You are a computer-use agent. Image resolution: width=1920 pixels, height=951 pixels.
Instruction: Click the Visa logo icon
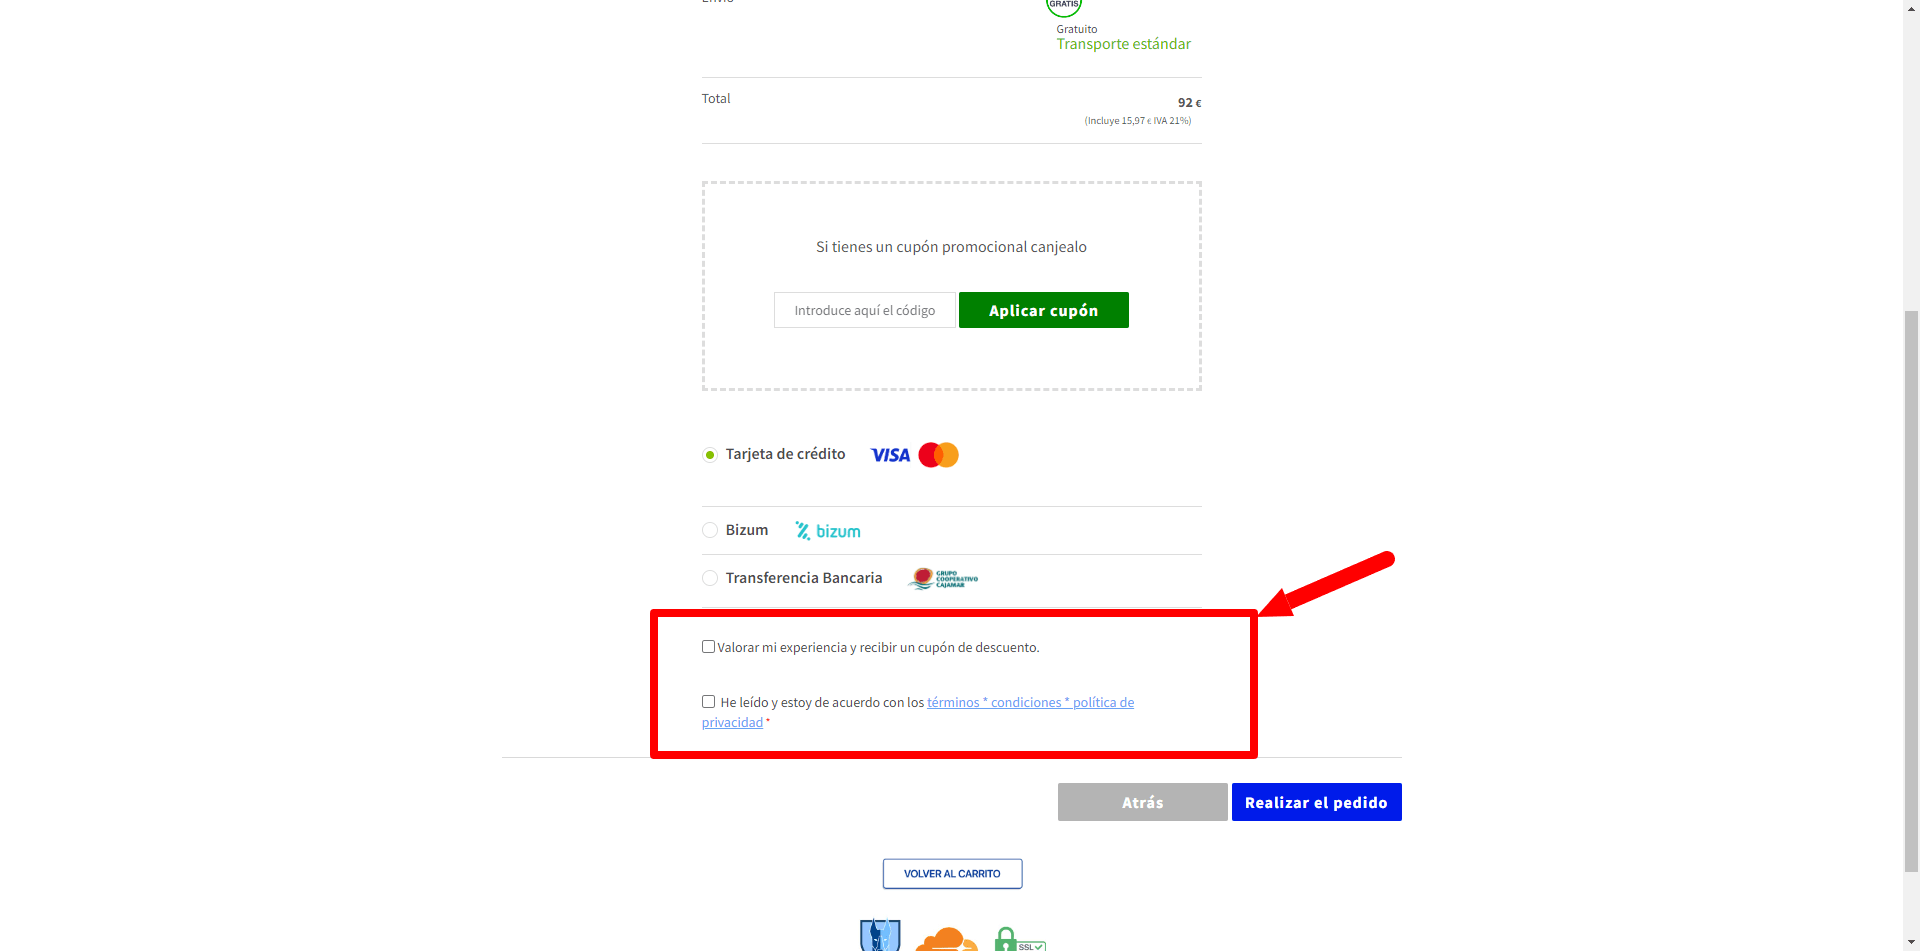(890, 455)
